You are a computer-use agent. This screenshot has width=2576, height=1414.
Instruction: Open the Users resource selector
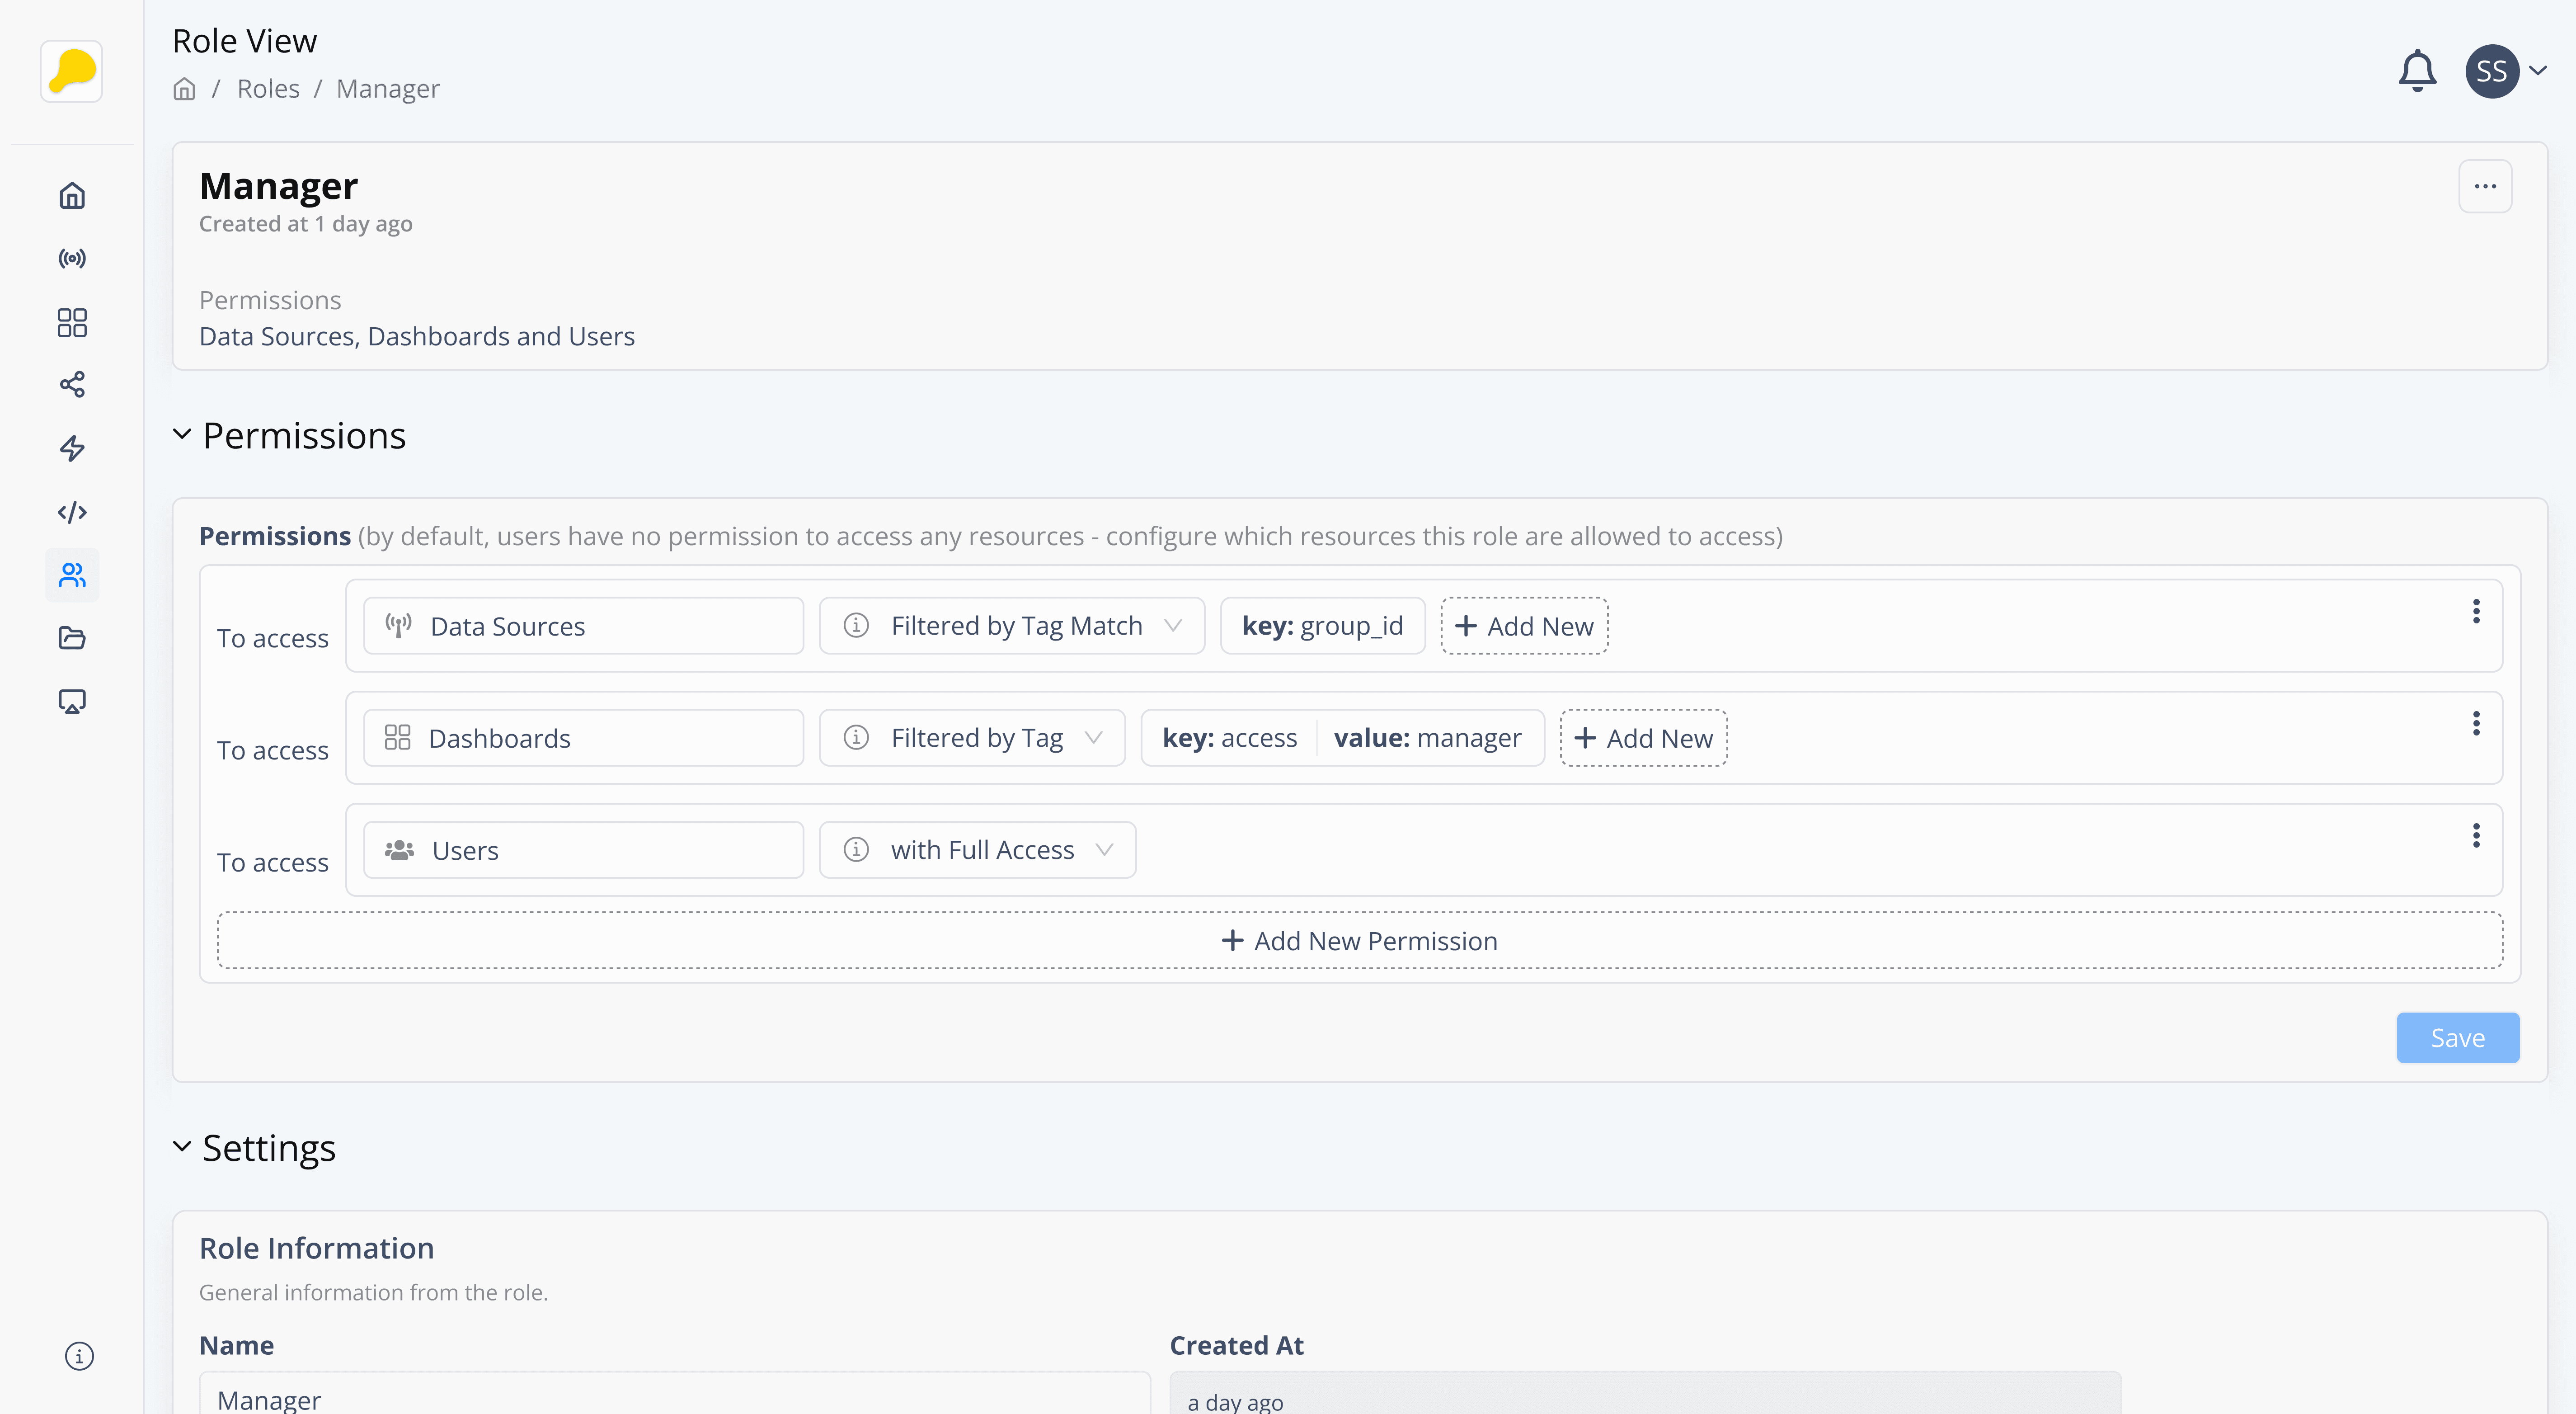click(583, 850)
